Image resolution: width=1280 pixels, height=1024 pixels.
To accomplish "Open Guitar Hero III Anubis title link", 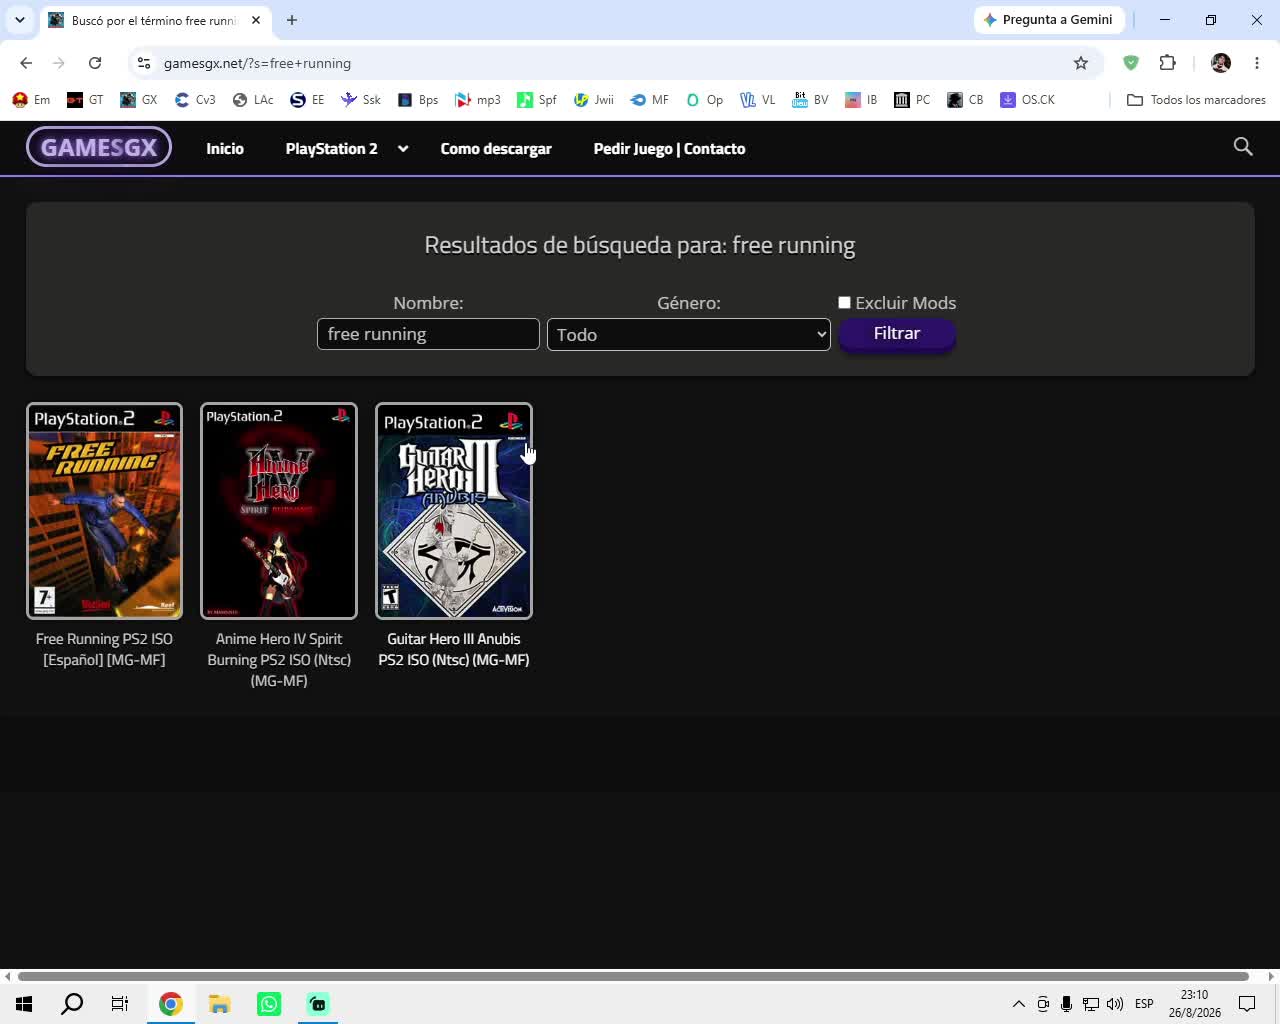I will click(x=454, y=649).
